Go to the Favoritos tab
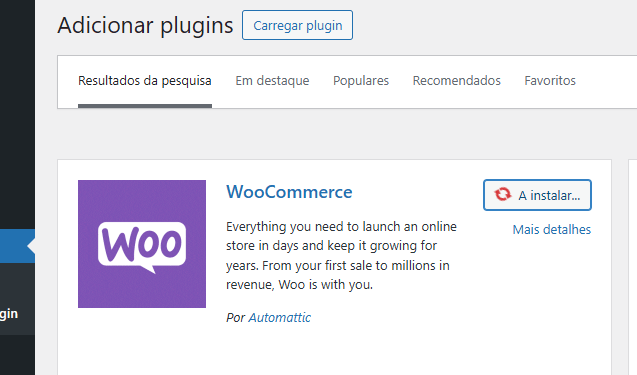 point(550,81)
